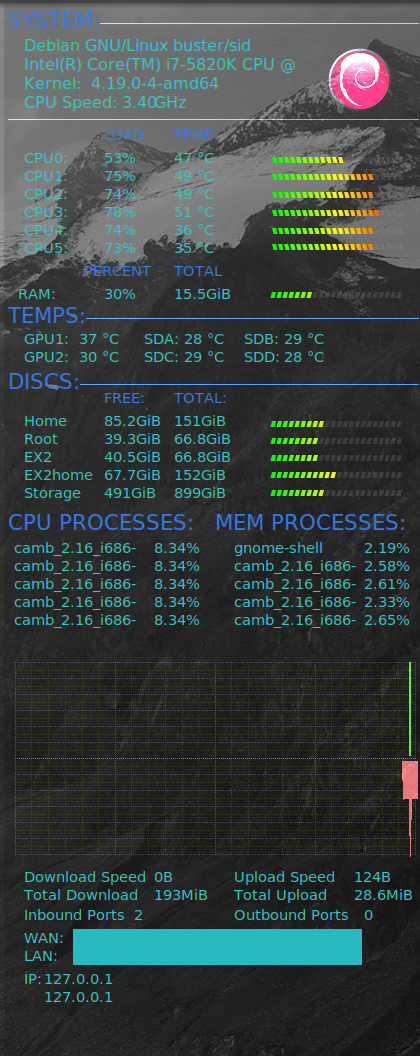Click the RAM percent value 30%
420x1056 pixels.
[120, 294]
